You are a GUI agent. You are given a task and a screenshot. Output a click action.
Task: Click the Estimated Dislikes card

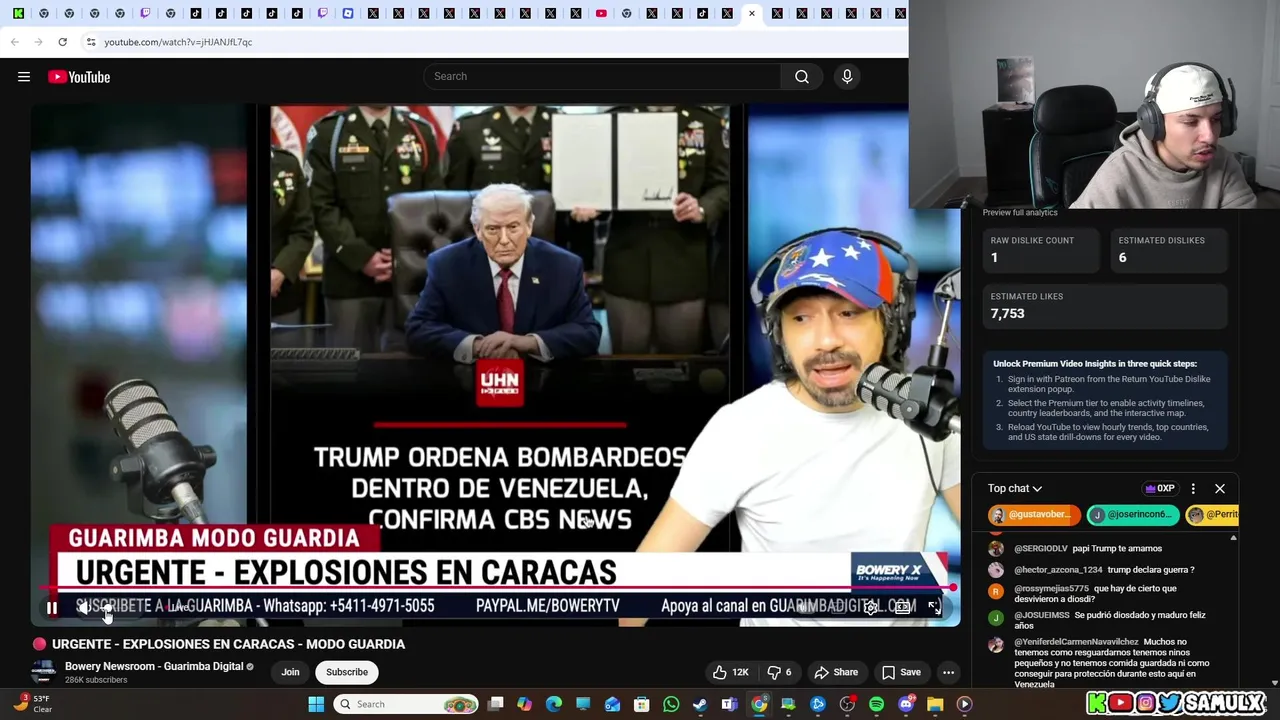pos(1169,250)
